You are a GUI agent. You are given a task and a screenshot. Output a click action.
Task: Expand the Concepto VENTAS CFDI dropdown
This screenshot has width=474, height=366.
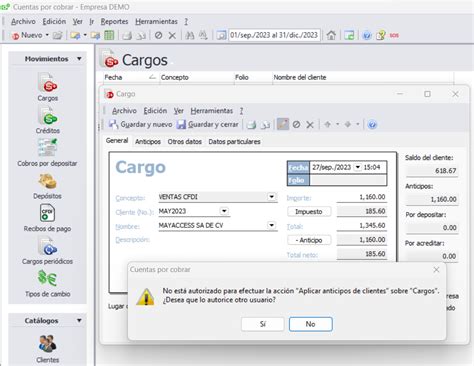[x=272, y=197]
